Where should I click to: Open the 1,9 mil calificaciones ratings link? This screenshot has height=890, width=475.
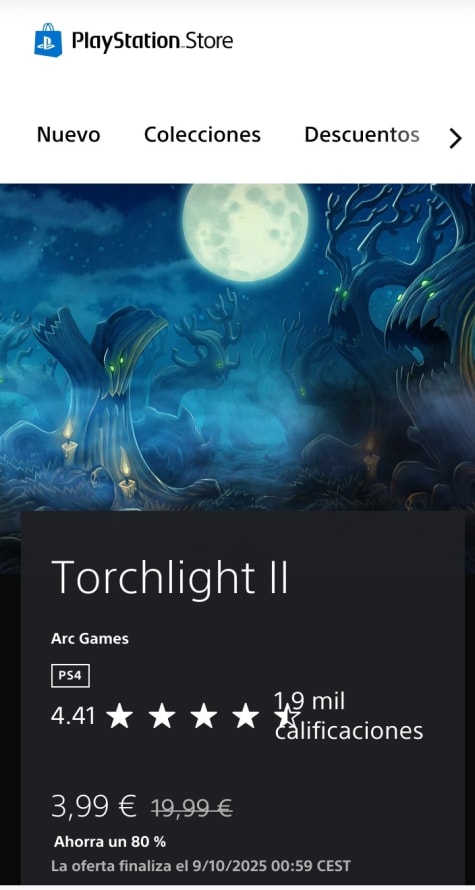click(x=349, y=716)
